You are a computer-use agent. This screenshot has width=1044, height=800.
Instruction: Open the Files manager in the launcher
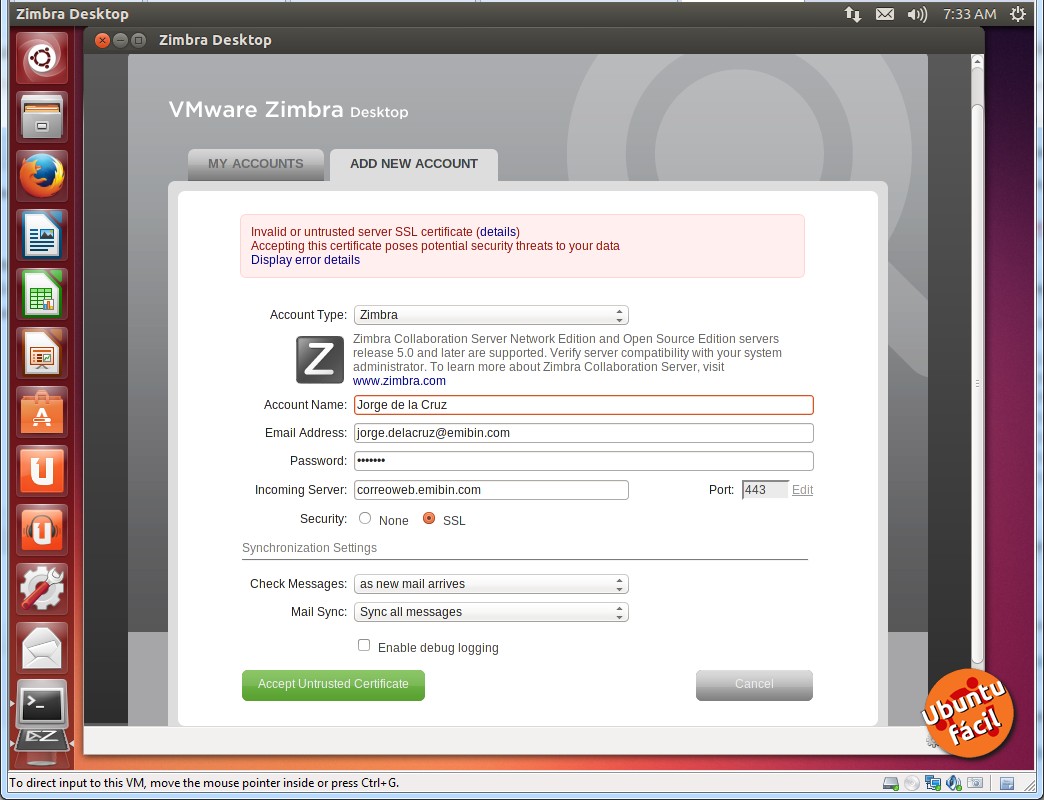pos(42,117)
